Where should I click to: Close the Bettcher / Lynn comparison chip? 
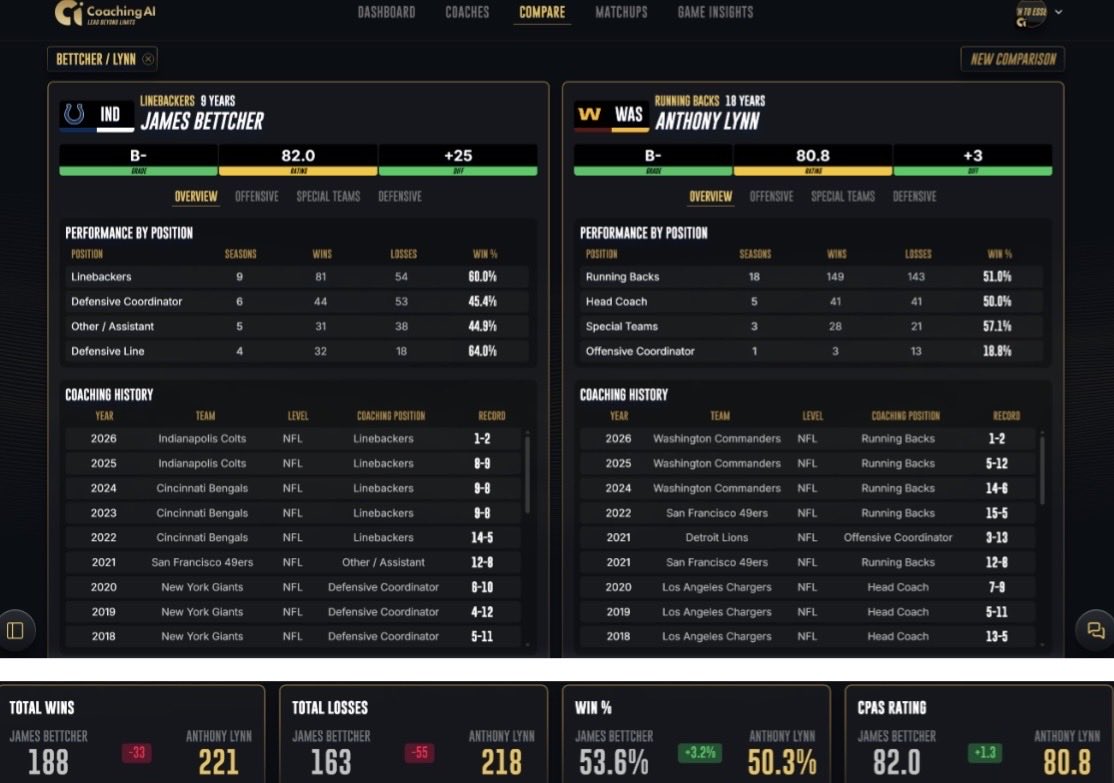pos(148,59)
